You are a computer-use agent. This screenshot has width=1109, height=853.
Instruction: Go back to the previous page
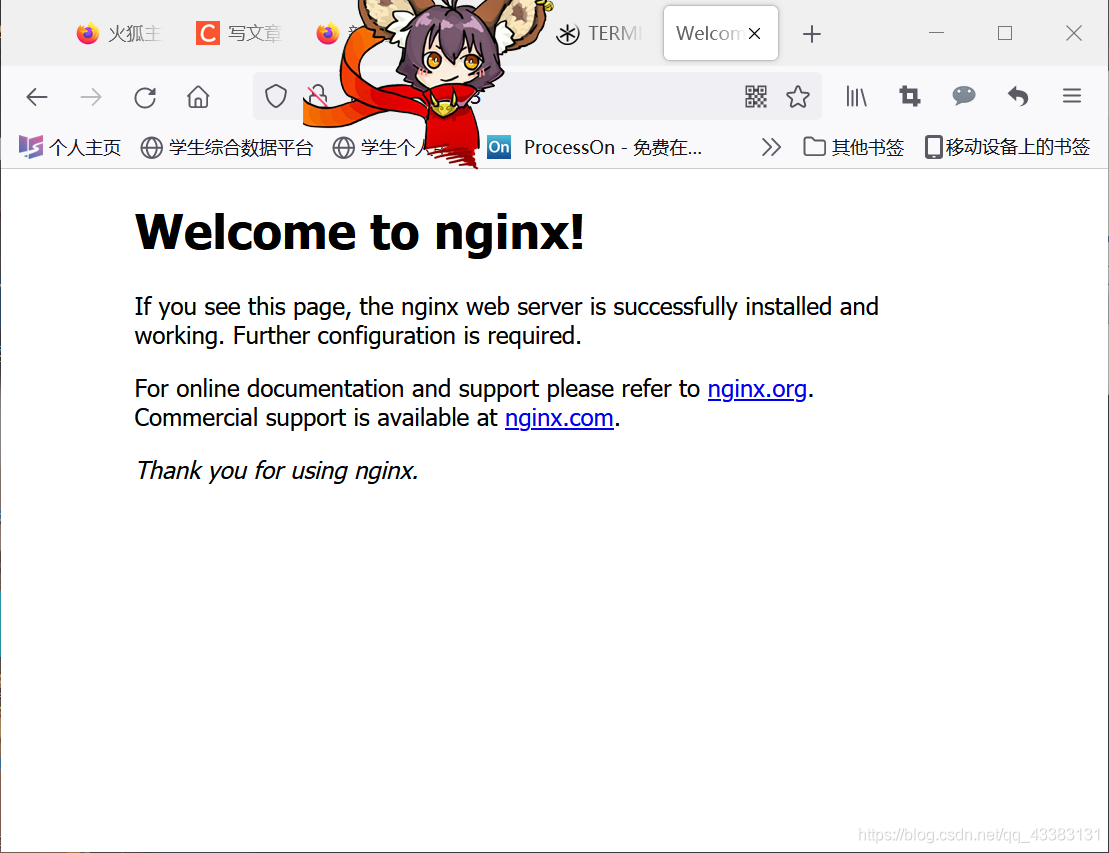click(x=37, y=97)
